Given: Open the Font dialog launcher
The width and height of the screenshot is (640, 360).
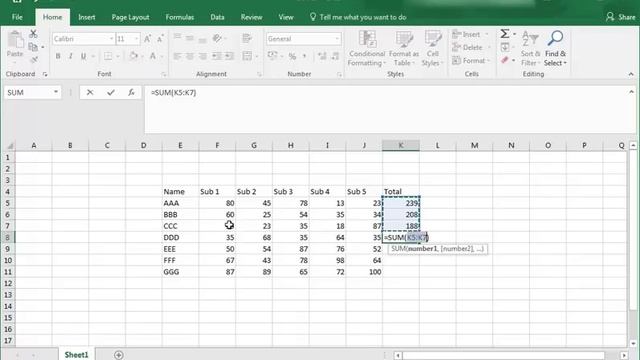Looking at the screenshot, I should [163, 74].
